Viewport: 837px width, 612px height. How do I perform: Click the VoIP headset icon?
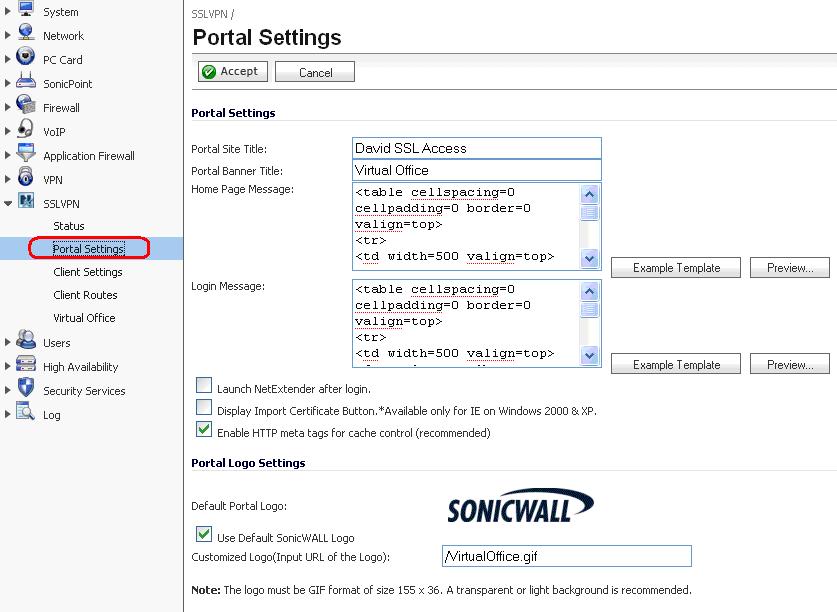(x=26, y=129)
